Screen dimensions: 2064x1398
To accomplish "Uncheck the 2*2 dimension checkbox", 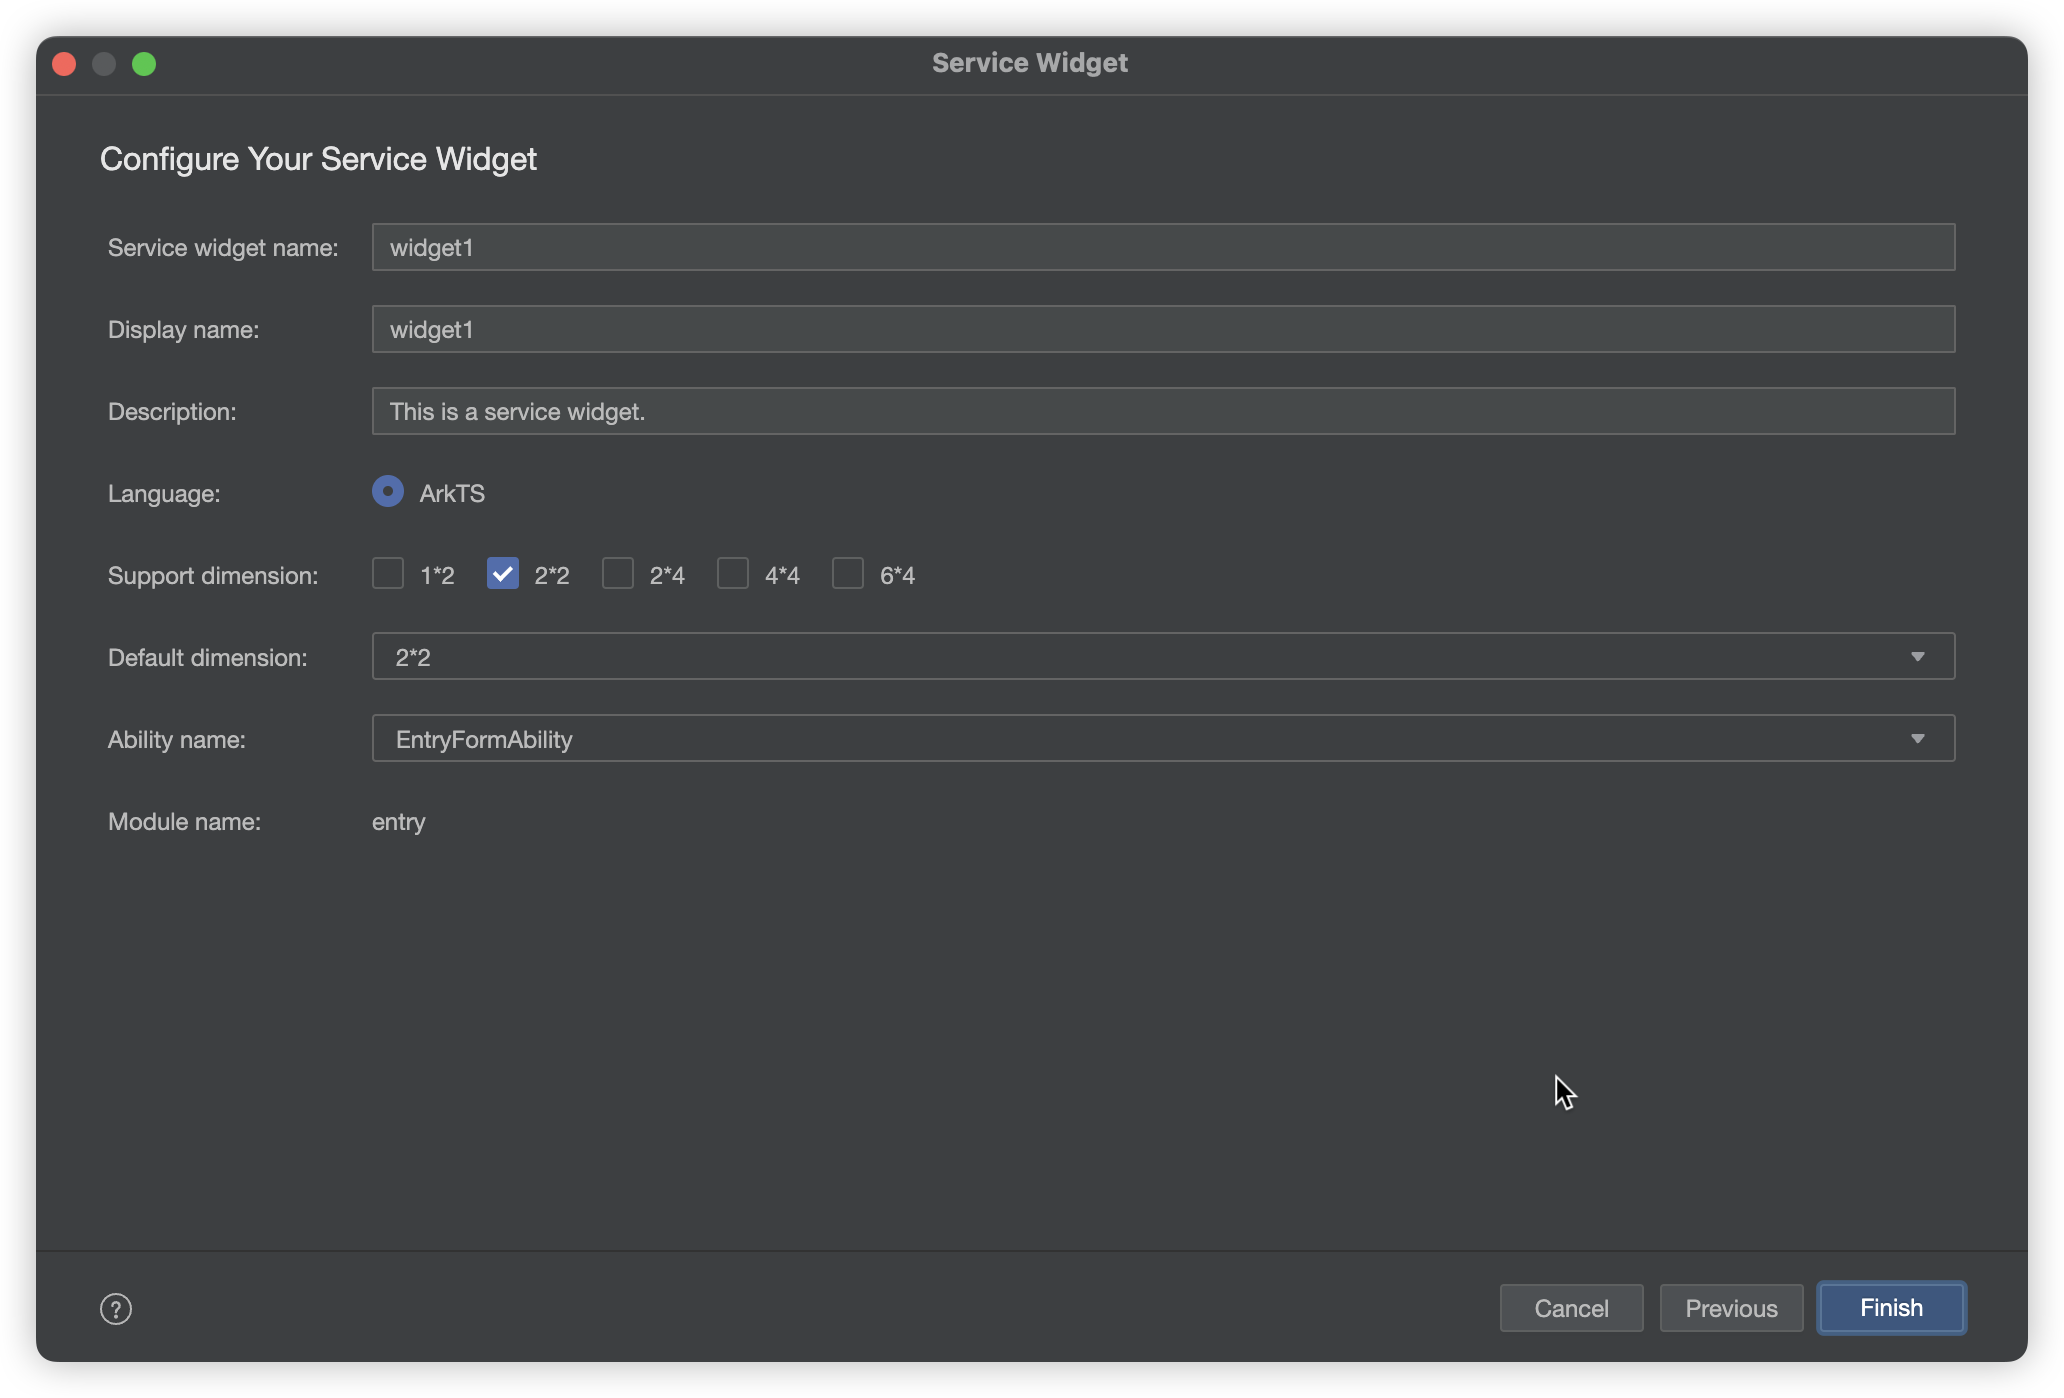I will coord(502,574).
